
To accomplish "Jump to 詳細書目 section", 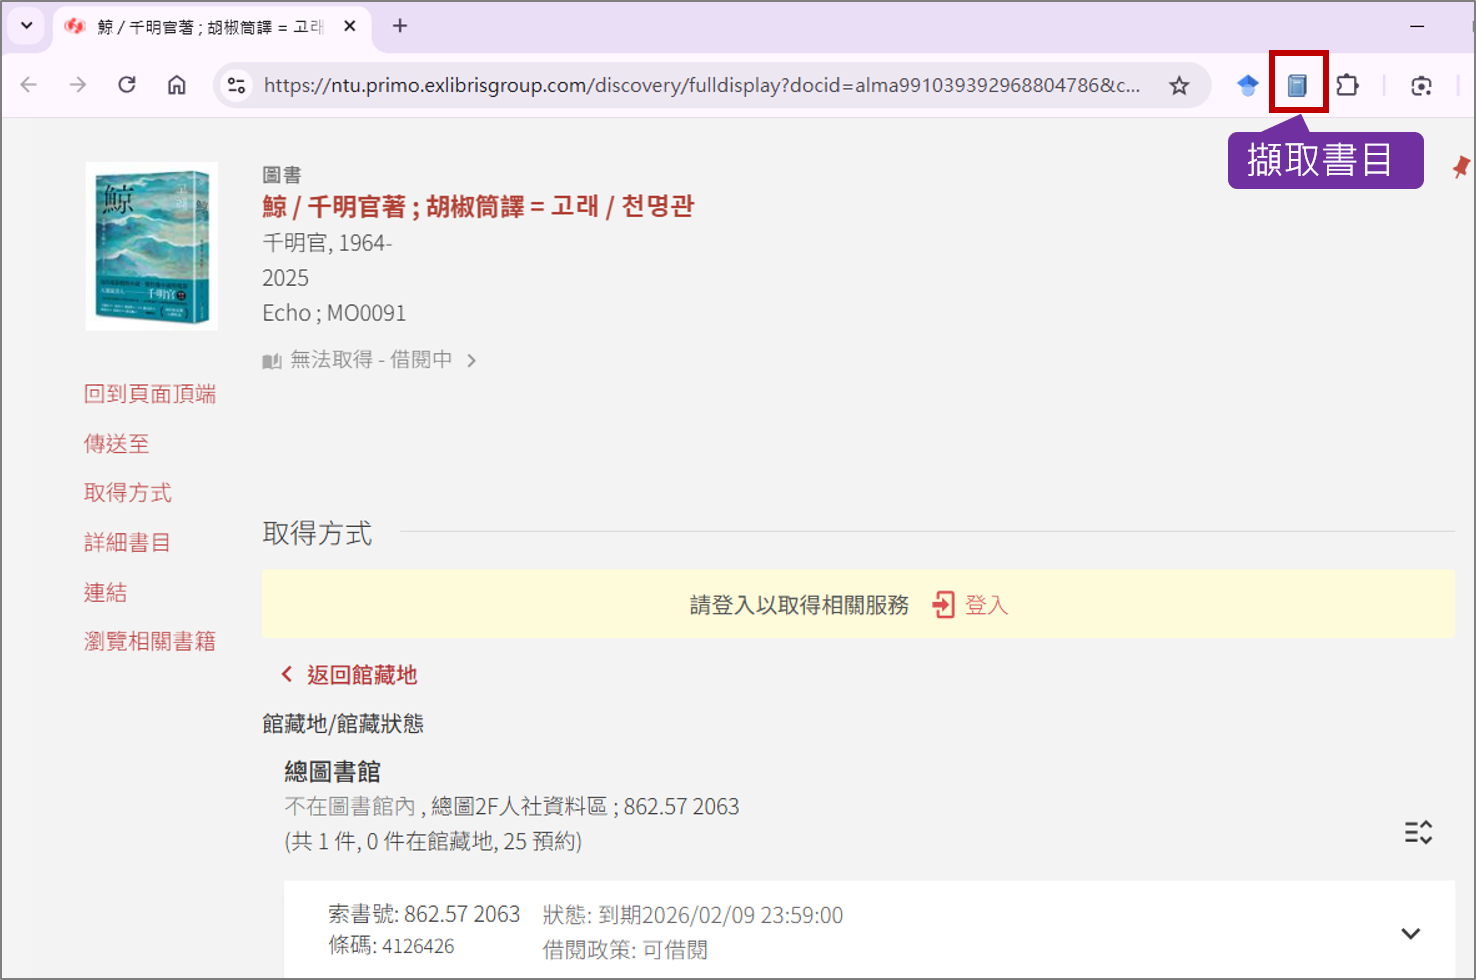I will click(x=127, y=542).
